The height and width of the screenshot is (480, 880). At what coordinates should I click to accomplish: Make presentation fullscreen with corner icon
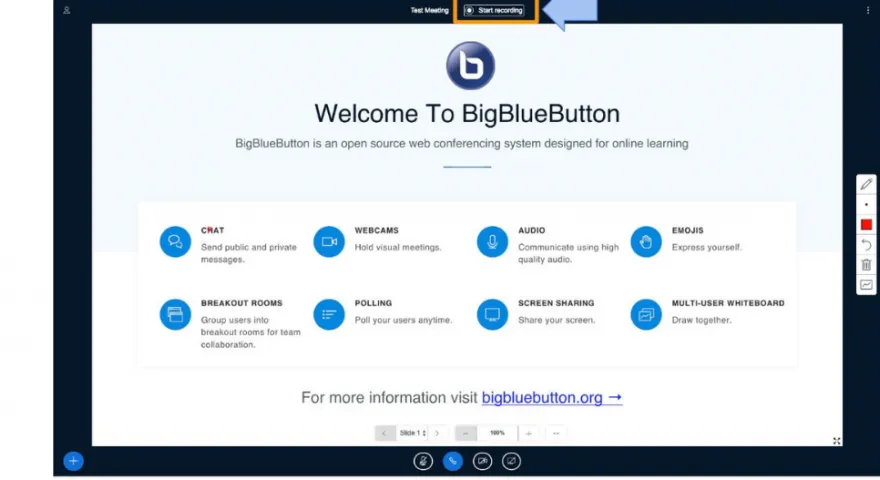point(836,441)
